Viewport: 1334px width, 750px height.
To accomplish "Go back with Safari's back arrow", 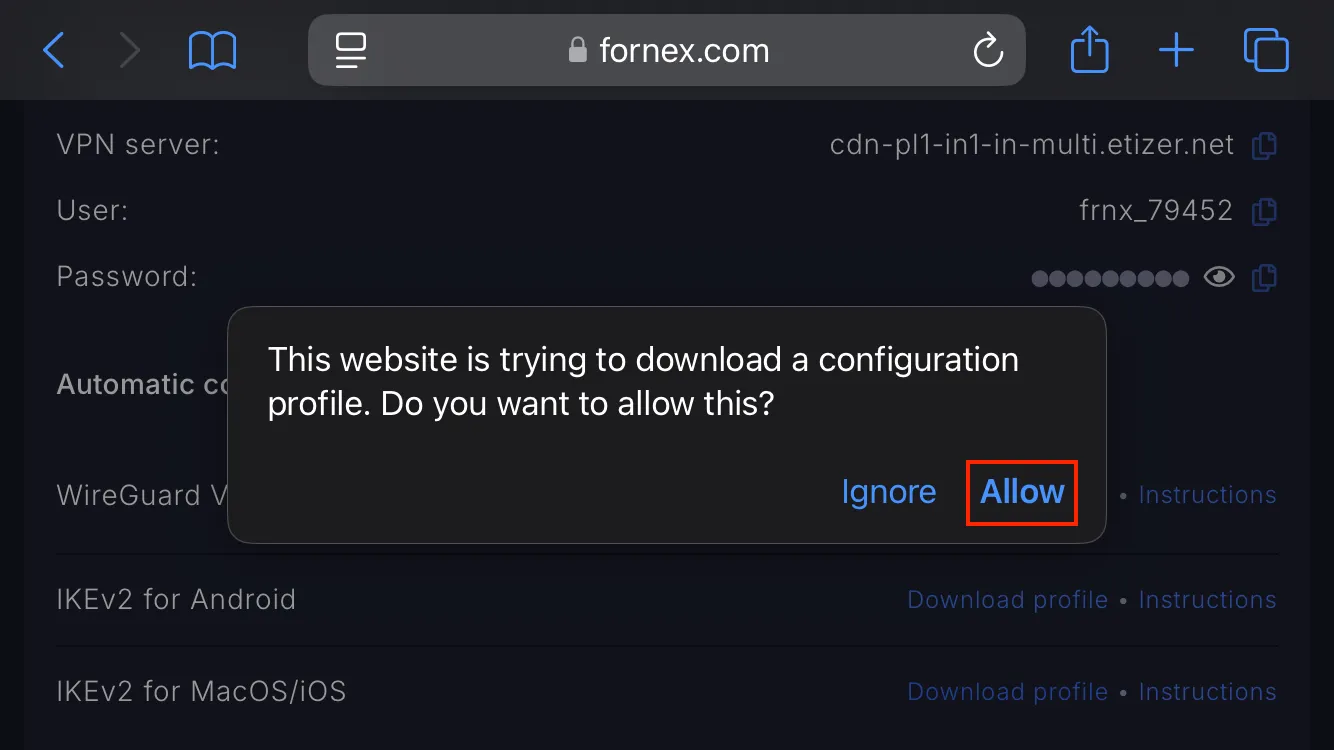I will 54,50.
